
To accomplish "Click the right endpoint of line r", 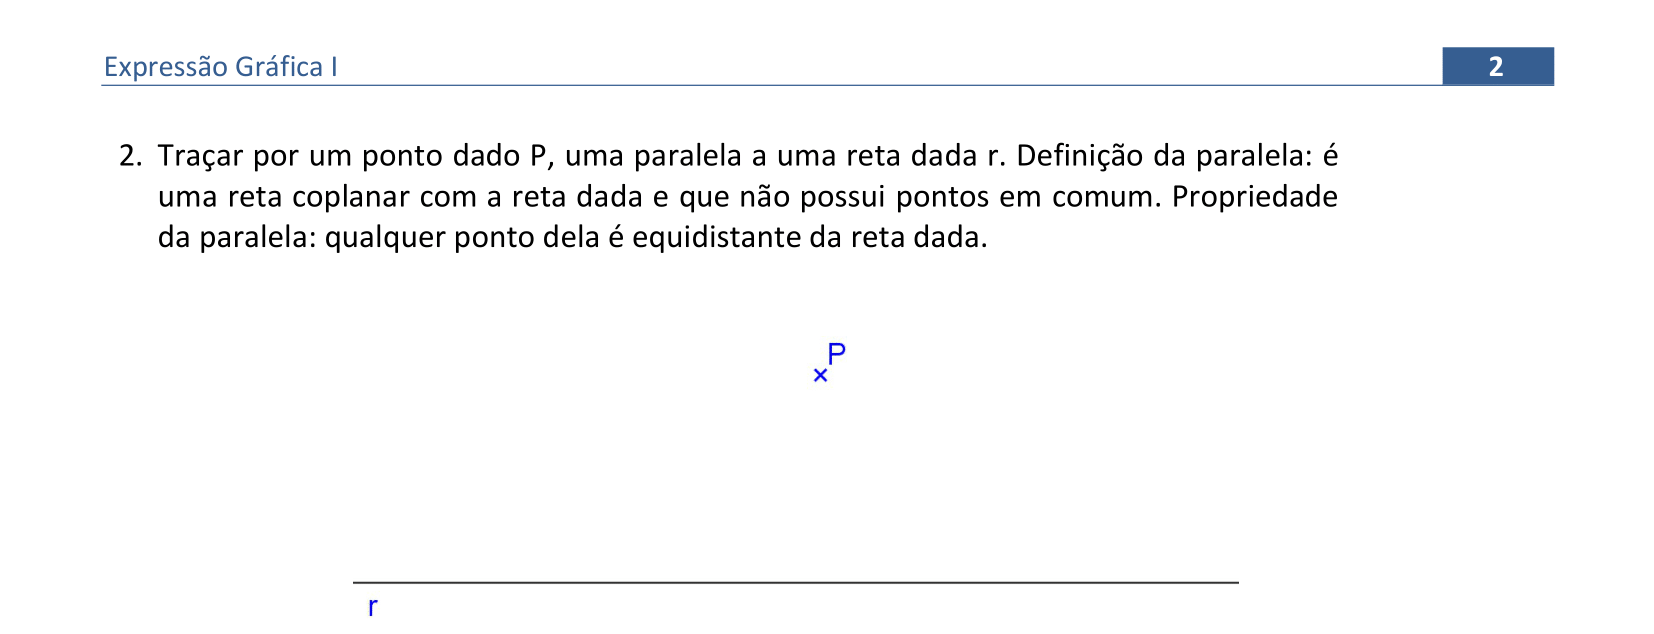I will (x=1236, y=582).
